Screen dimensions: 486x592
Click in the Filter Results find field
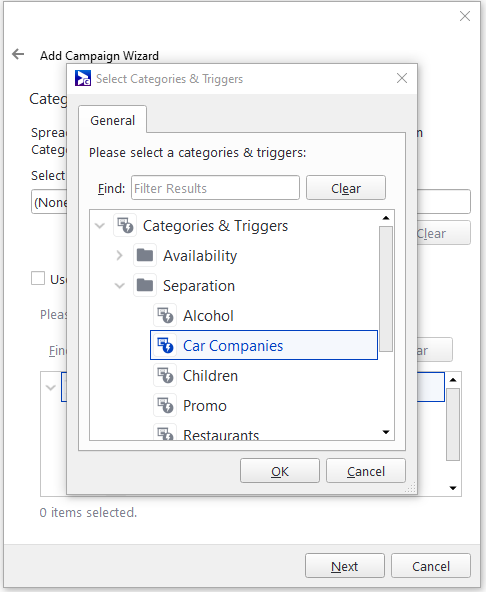[215, 188]
